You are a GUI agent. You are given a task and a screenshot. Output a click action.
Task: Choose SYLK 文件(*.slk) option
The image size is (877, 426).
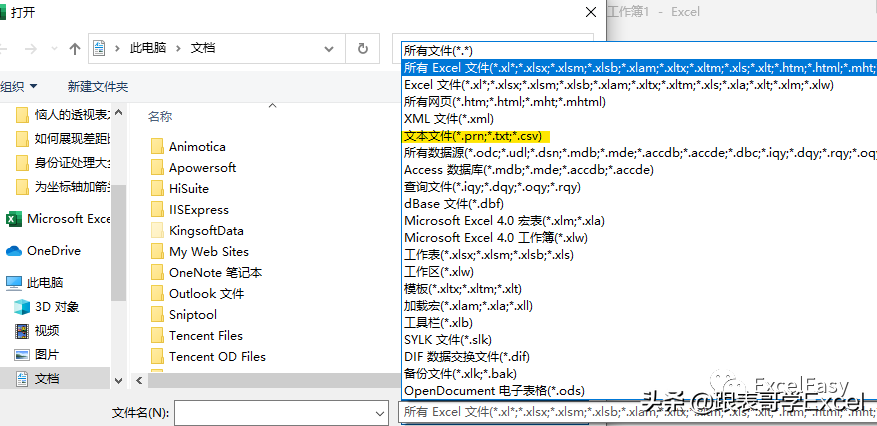639,340
